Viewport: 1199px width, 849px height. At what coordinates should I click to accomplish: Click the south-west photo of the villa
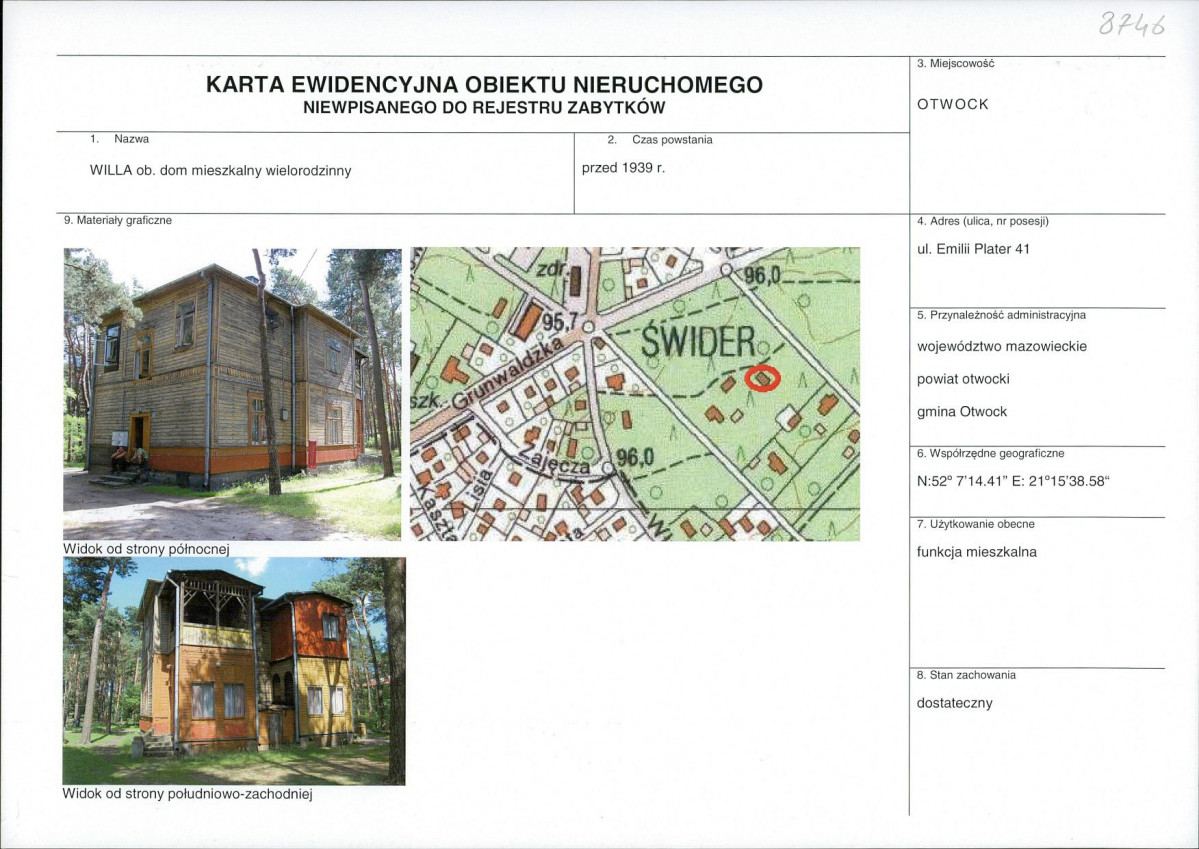[234, 671]
